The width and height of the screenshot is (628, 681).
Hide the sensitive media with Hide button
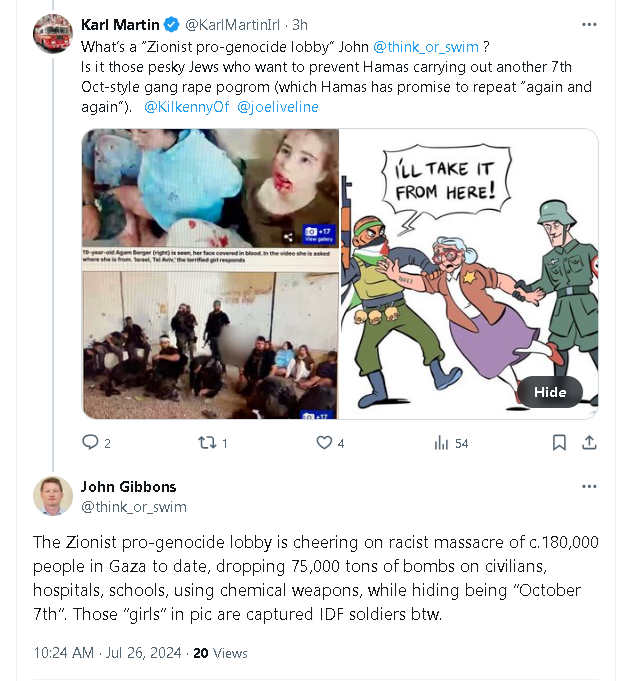[x=550, y=392]
